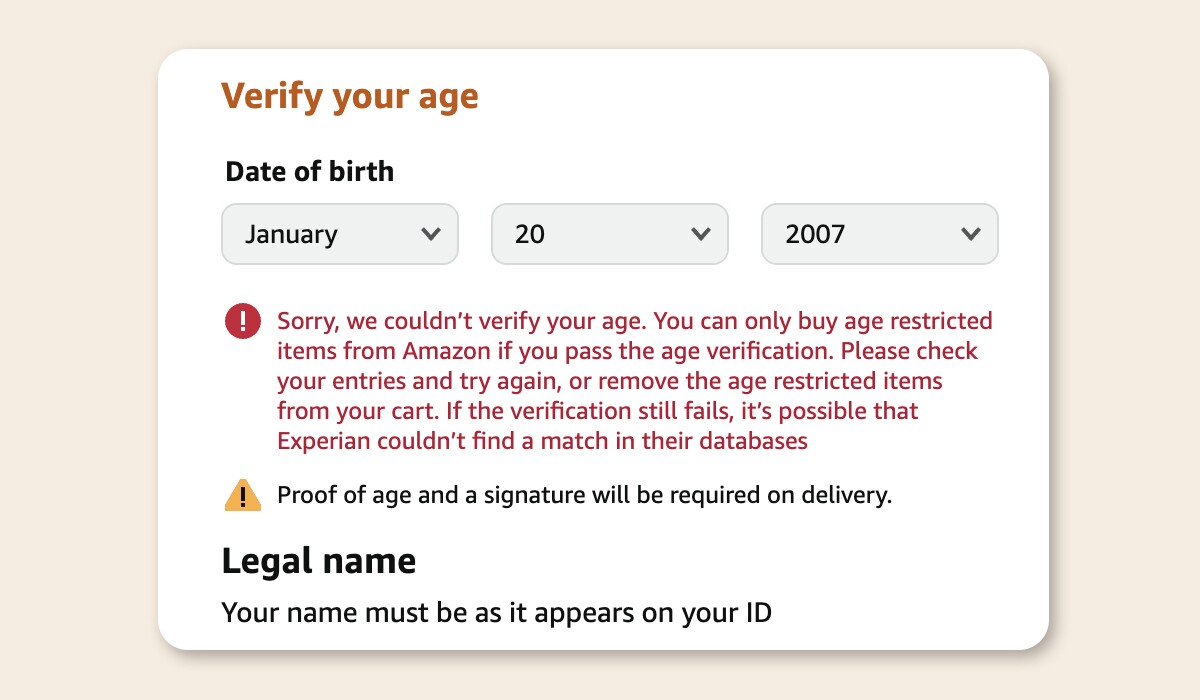Click the "Proof of age and a signature" notice
The image size is (1200, 700).
(x=583, y=495)
